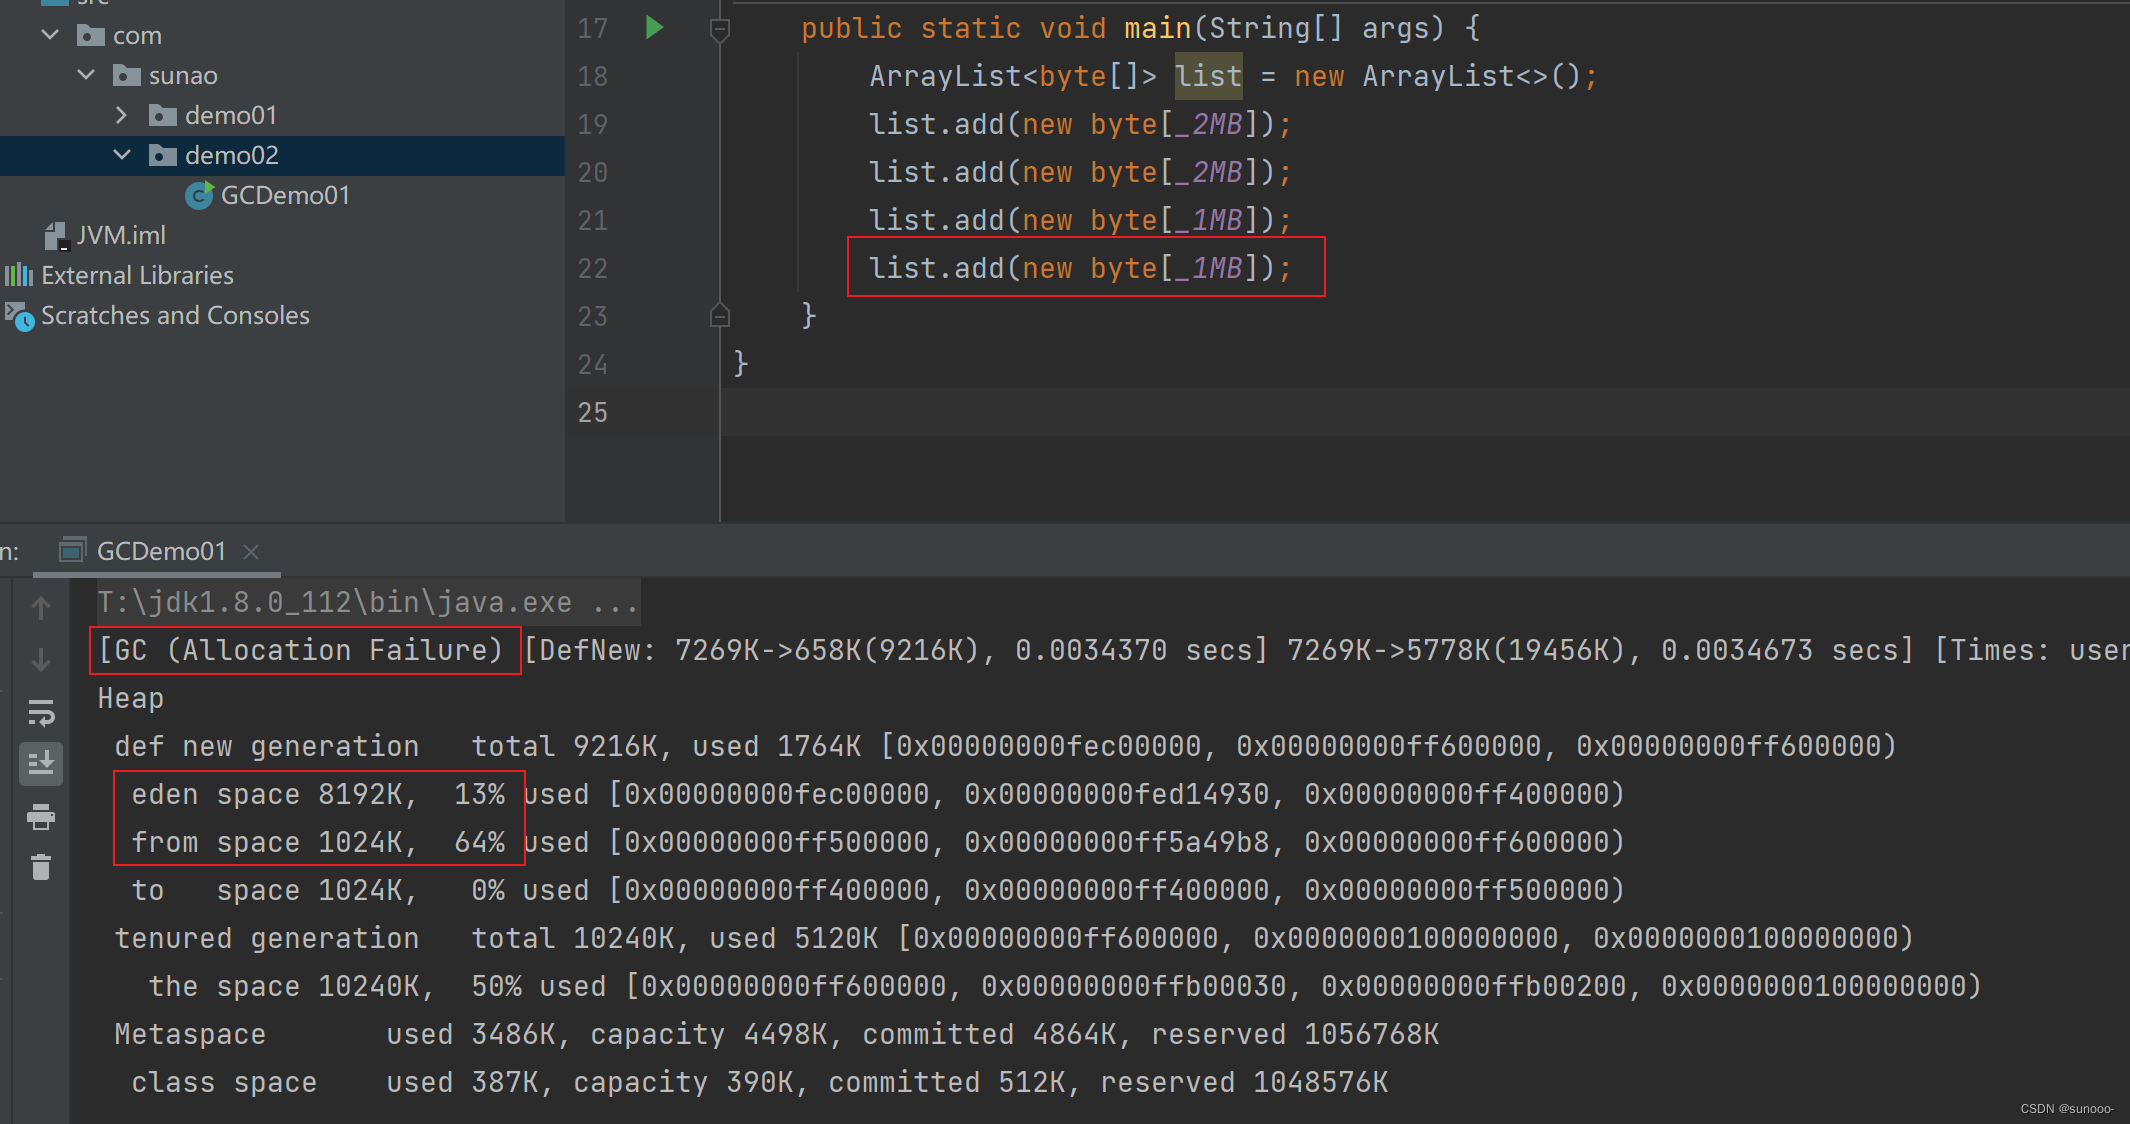Click the java.exe command line
Screen dimensions: 2130x1124
point(367,602)
